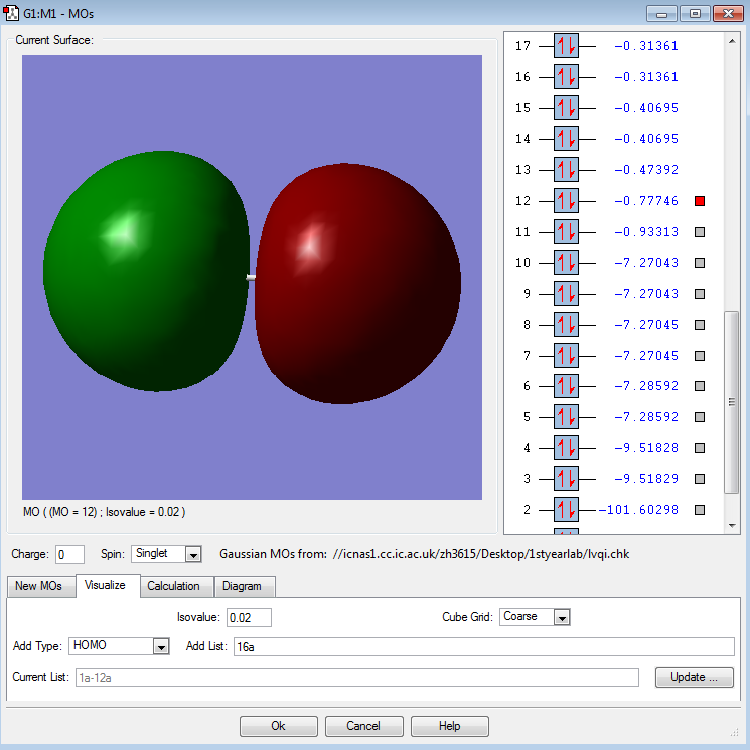This screenshot has width=750, height=750.
Task: Click occupancy box of orbital 7
Action: pyautogui.click(x=566, y=356)
